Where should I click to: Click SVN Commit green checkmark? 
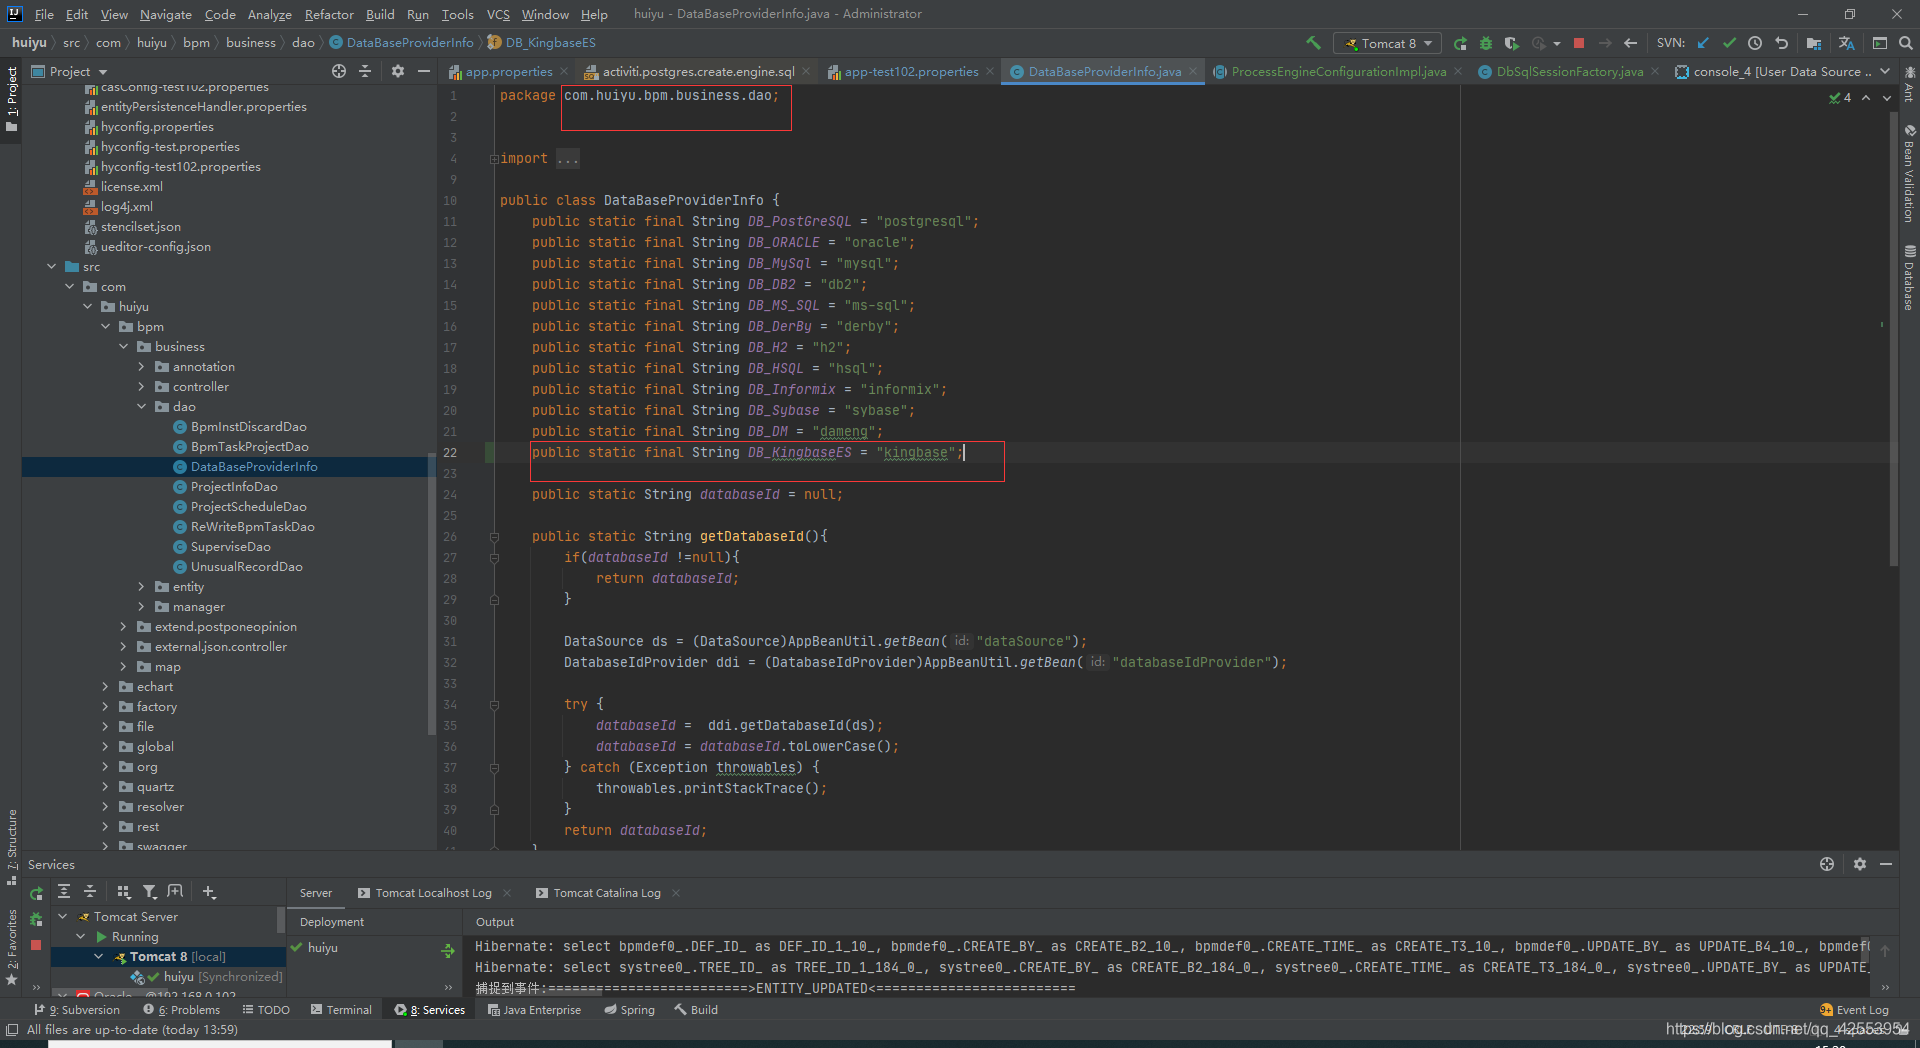click(x=1729, y=43)
